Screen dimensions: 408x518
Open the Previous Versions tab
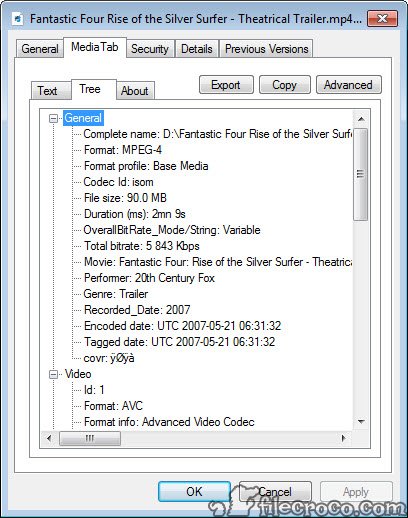(x=267, y=49)
